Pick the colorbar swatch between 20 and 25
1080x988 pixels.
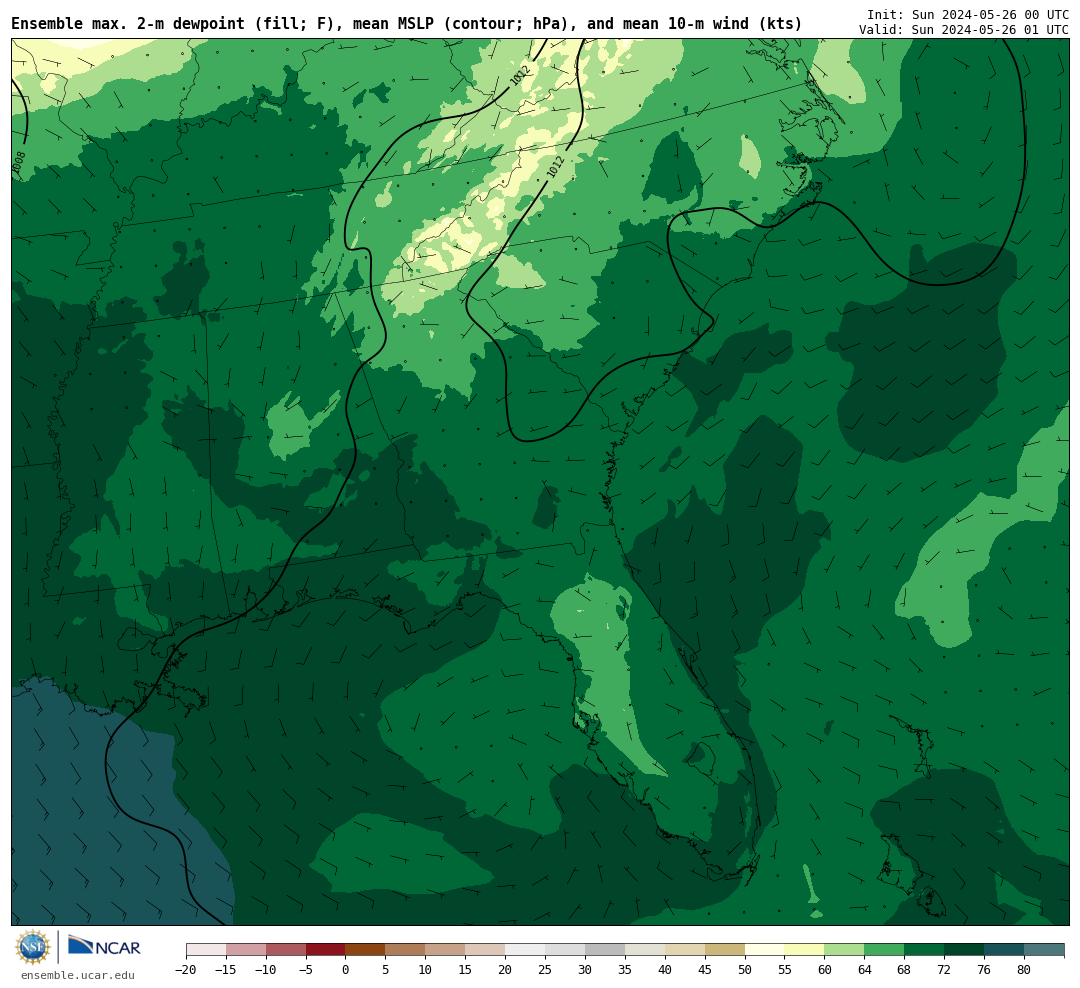[x=526, y=950]
